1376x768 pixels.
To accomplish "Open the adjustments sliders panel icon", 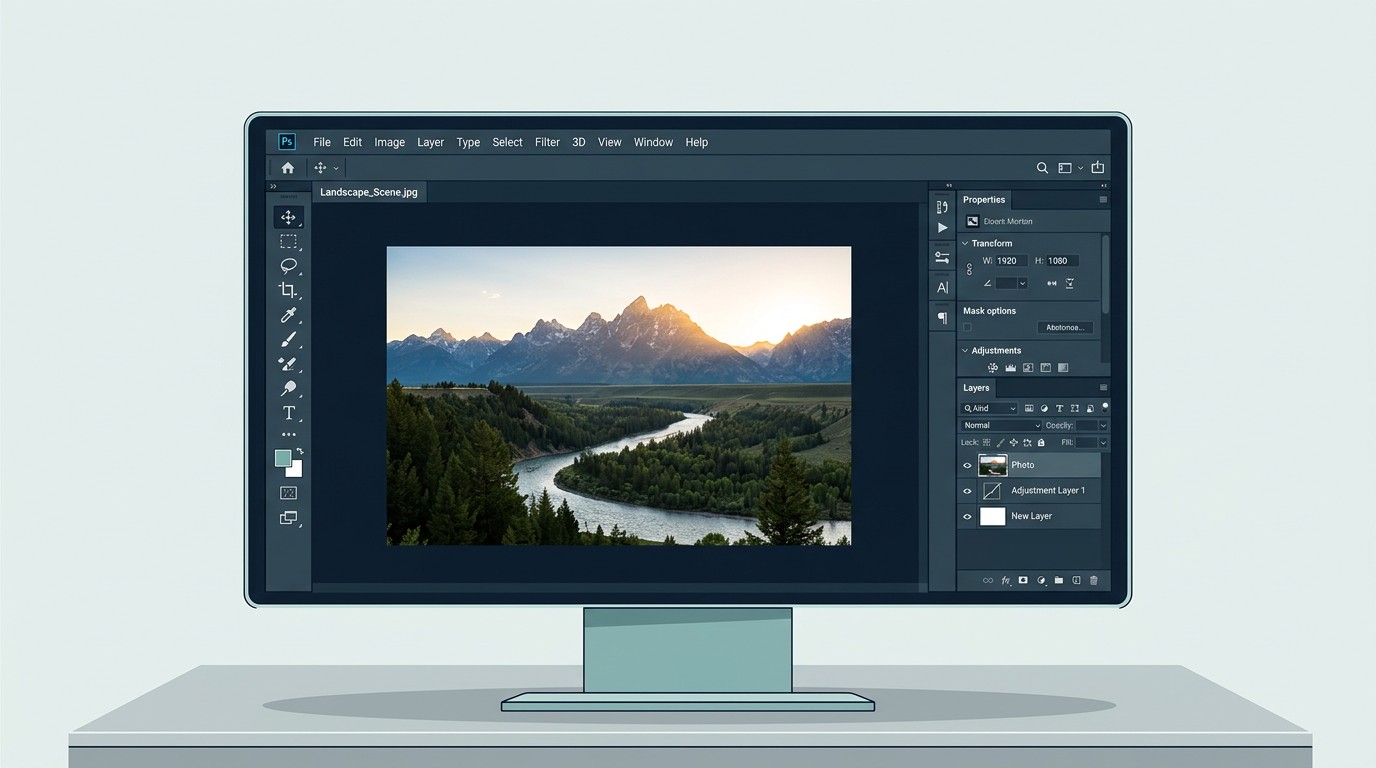I will tap(942, 257).
